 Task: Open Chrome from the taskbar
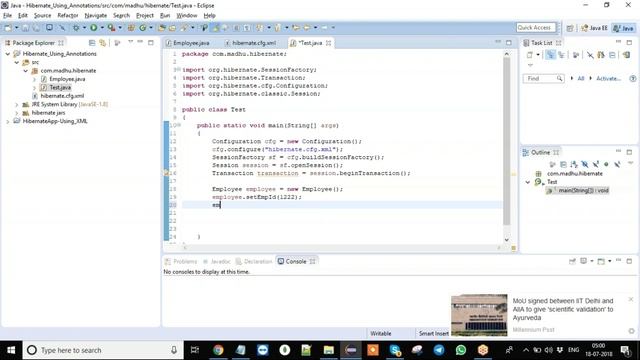pos(218,350)
